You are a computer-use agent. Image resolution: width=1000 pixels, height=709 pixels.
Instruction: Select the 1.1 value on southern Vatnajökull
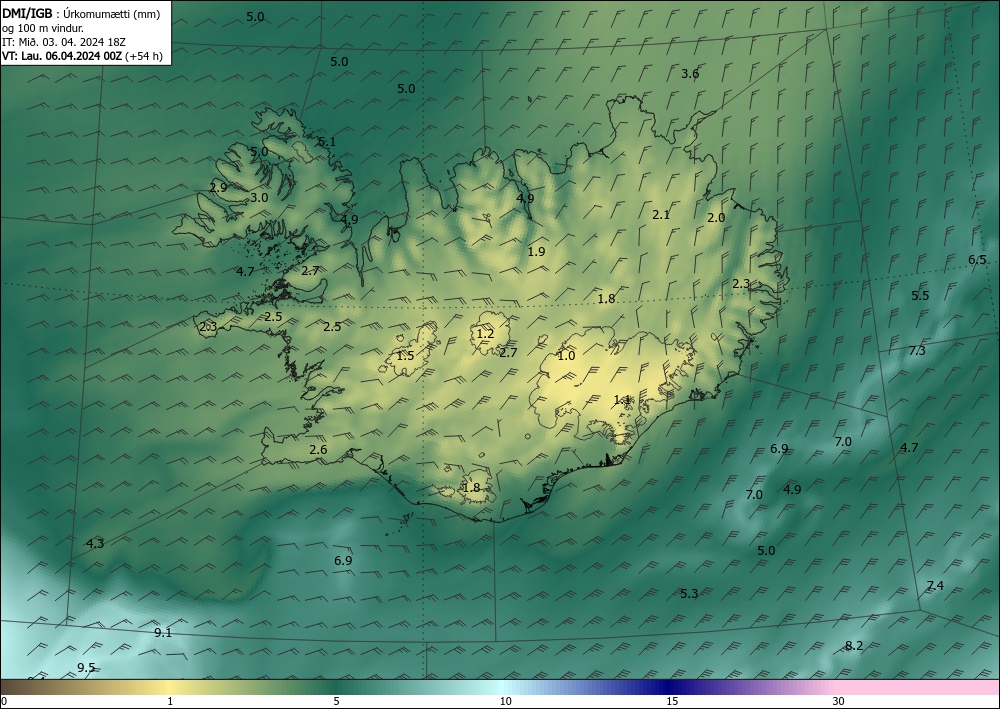(x=622, y=400)
